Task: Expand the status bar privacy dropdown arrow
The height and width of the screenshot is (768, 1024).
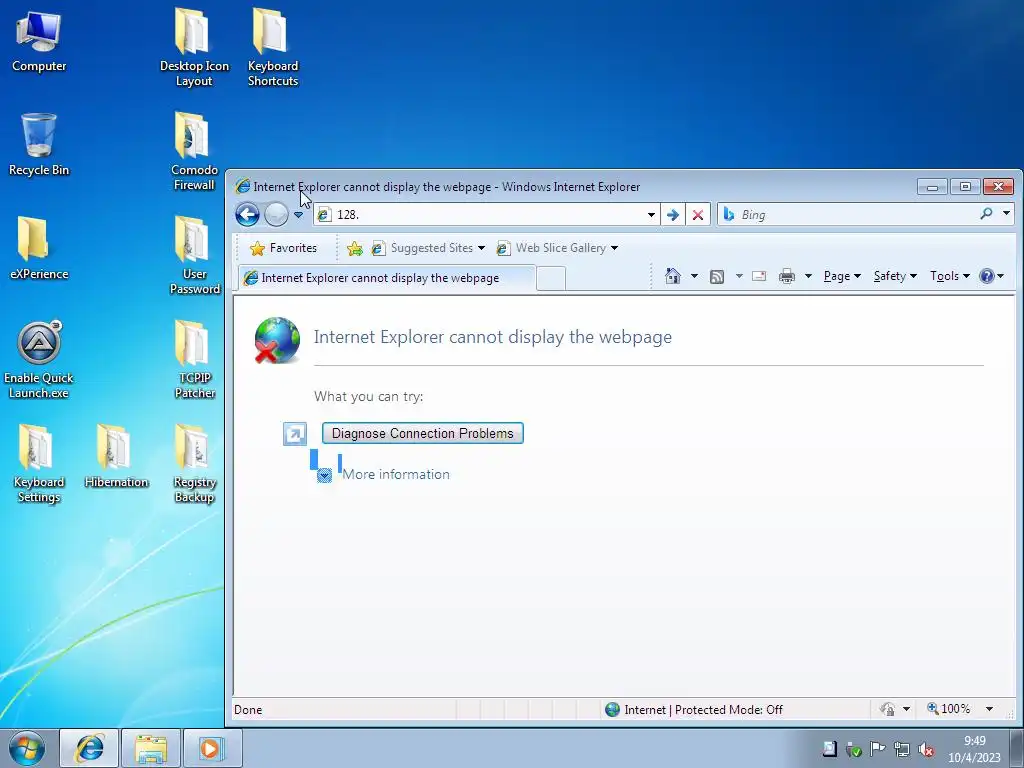Action: (906, 709)
